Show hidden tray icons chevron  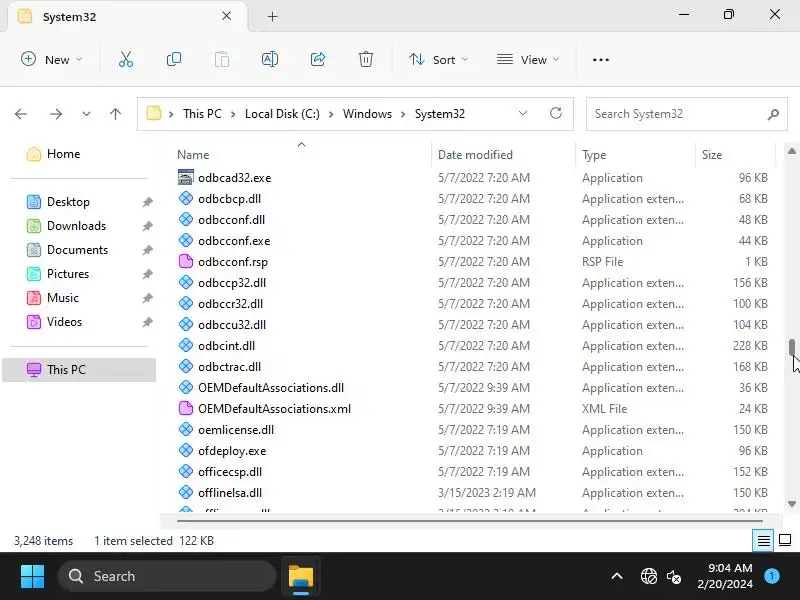[617, 577]
